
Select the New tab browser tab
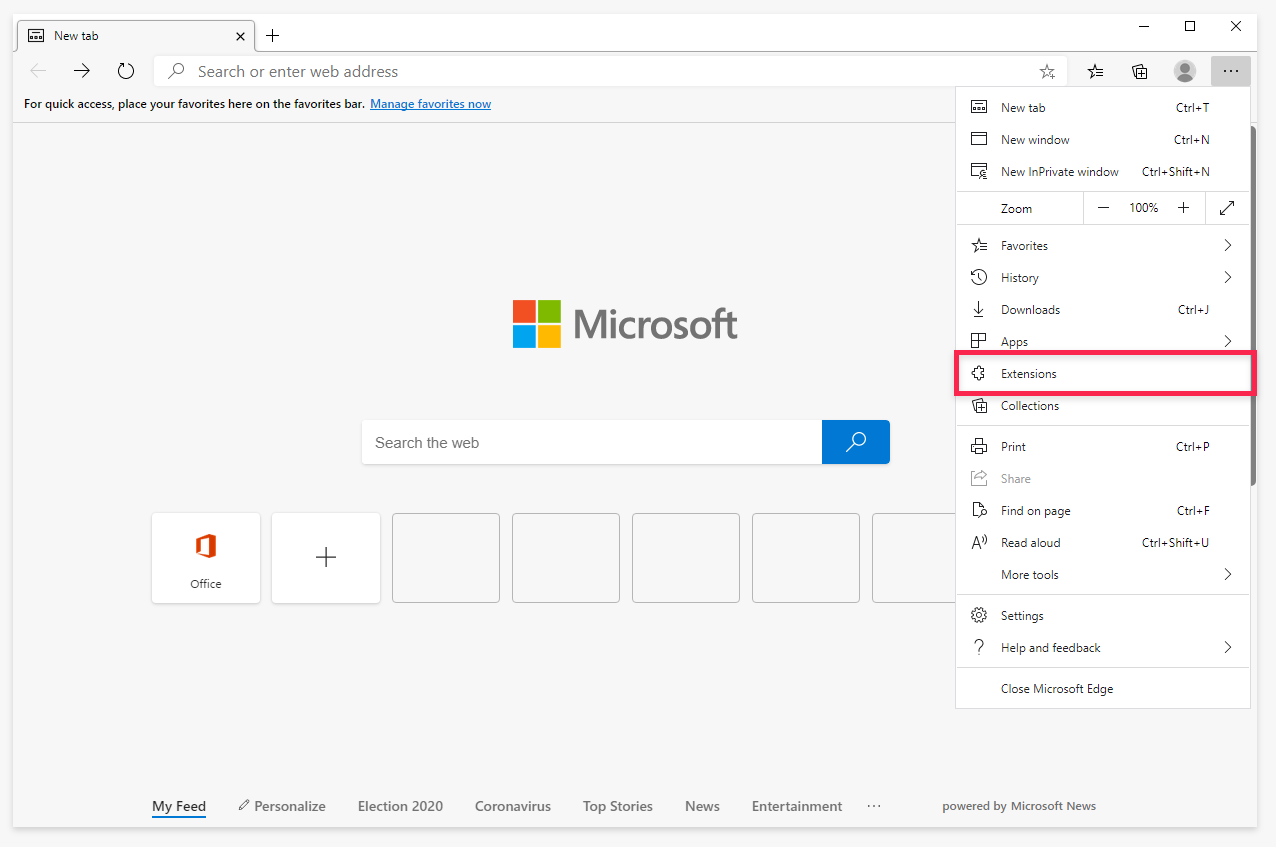tap(136, 36)
